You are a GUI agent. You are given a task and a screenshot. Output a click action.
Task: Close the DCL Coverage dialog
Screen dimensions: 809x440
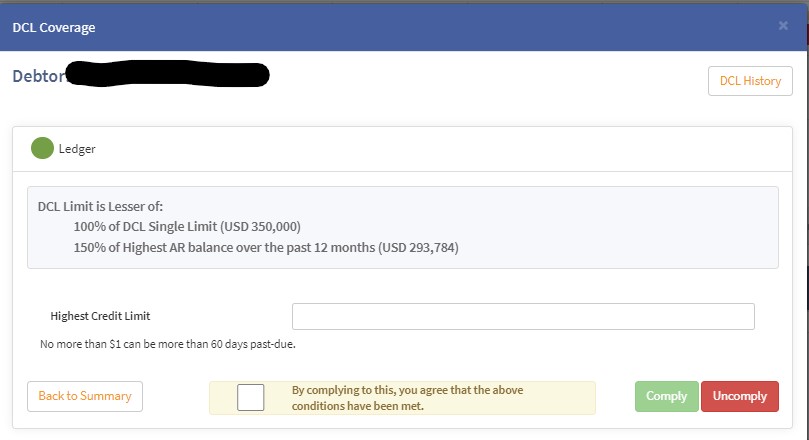[783, 26]
